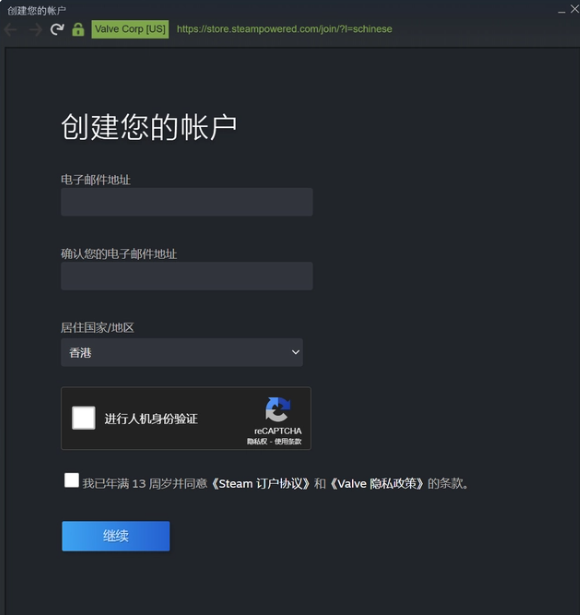Click the Valve Corp [US] certificate badge

click(130, 29)
